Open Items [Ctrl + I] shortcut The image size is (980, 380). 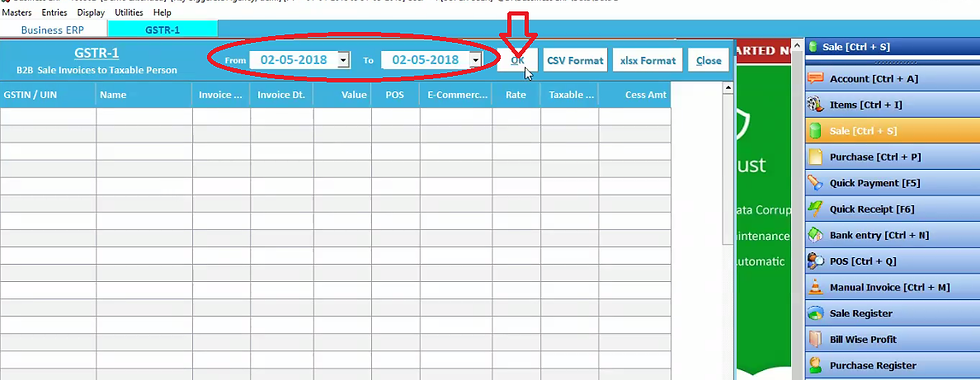coord(892,105)
